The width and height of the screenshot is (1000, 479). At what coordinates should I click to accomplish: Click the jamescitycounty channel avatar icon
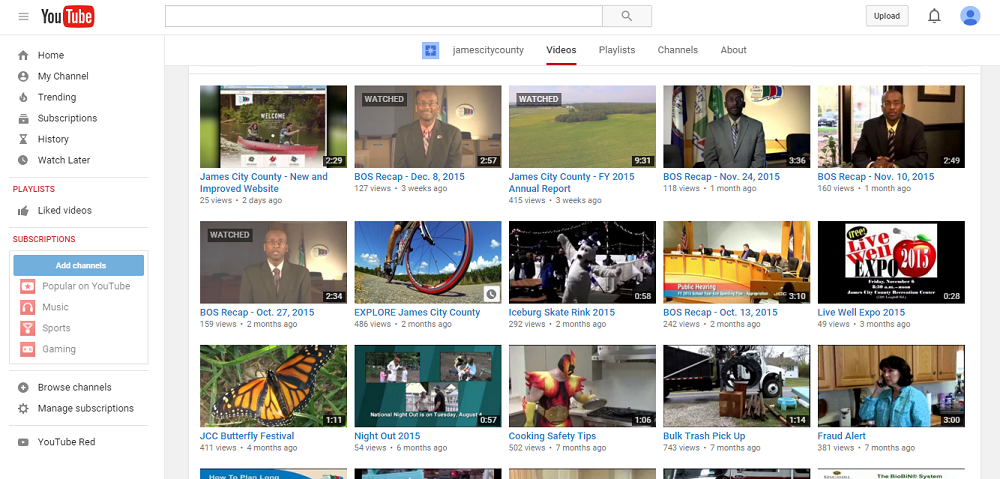(430, 50)
